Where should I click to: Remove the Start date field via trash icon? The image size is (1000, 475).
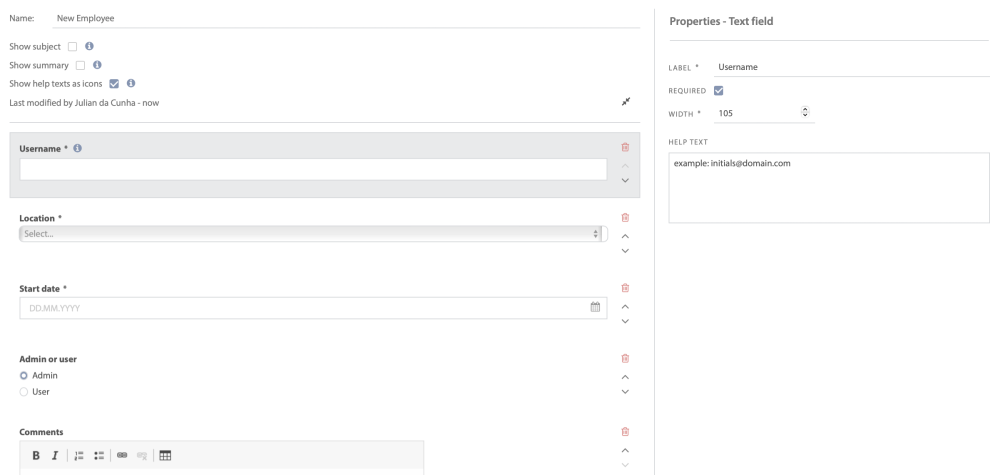626,288
